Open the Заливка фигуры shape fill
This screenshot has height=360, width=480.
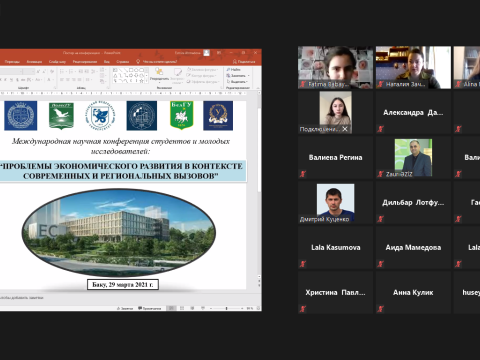203,70
